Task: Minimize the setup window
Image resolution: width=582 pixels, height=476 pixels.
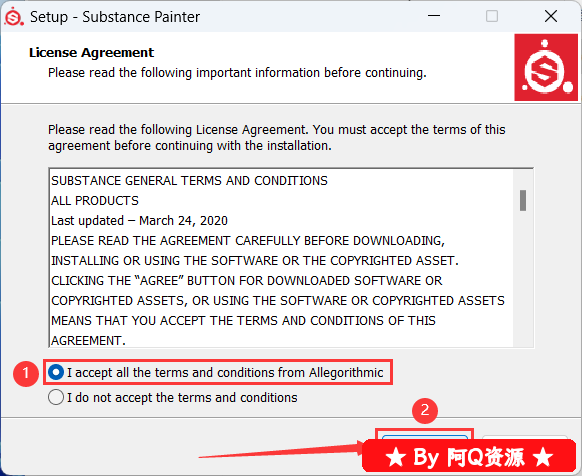Action: click(434, 16)
